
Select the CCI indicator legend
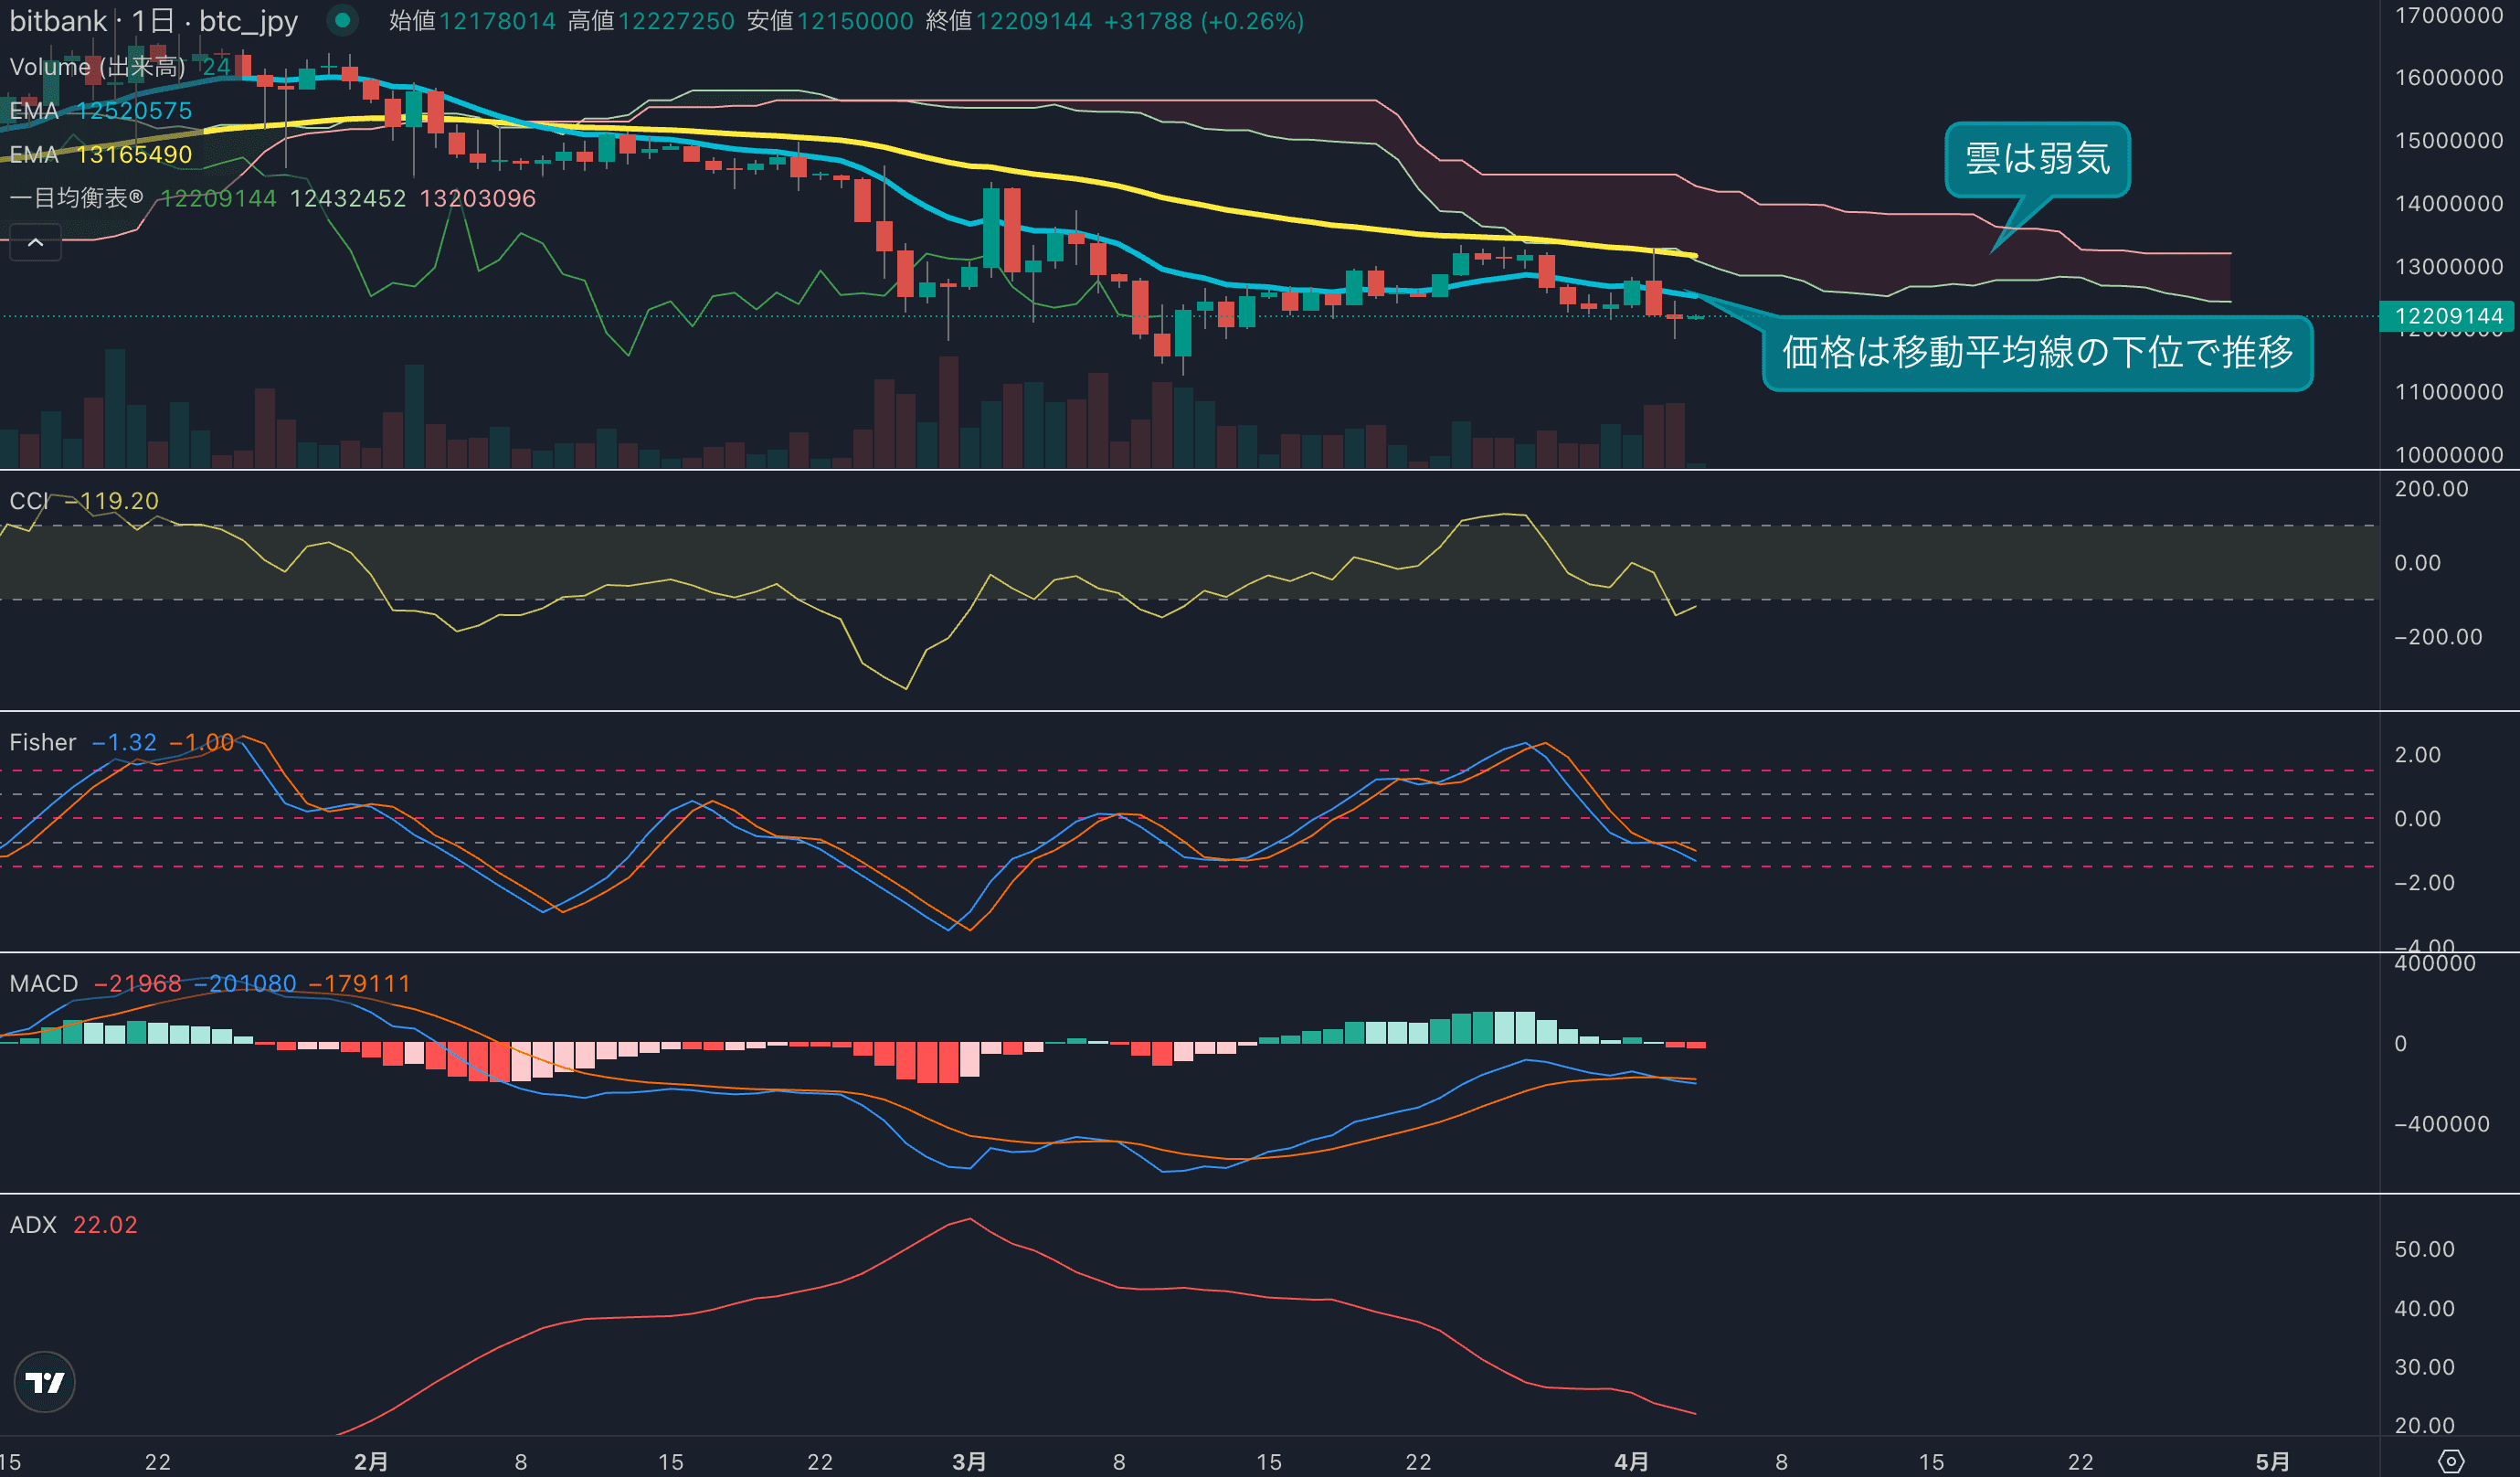pyautogui.click(x=28, y=501)
